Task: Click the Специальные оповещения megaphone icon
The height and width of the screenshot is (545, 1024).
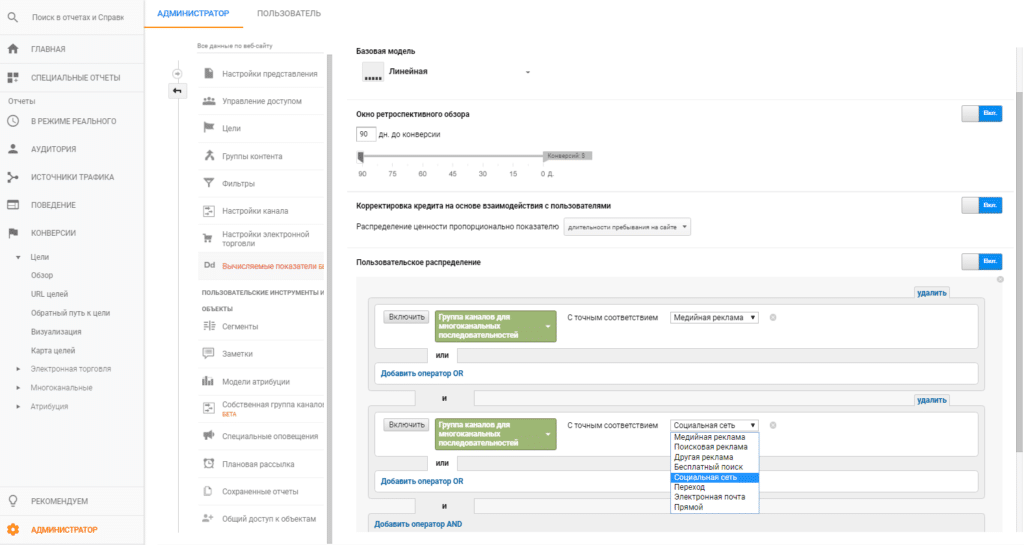Action: (x=208, y=435)
